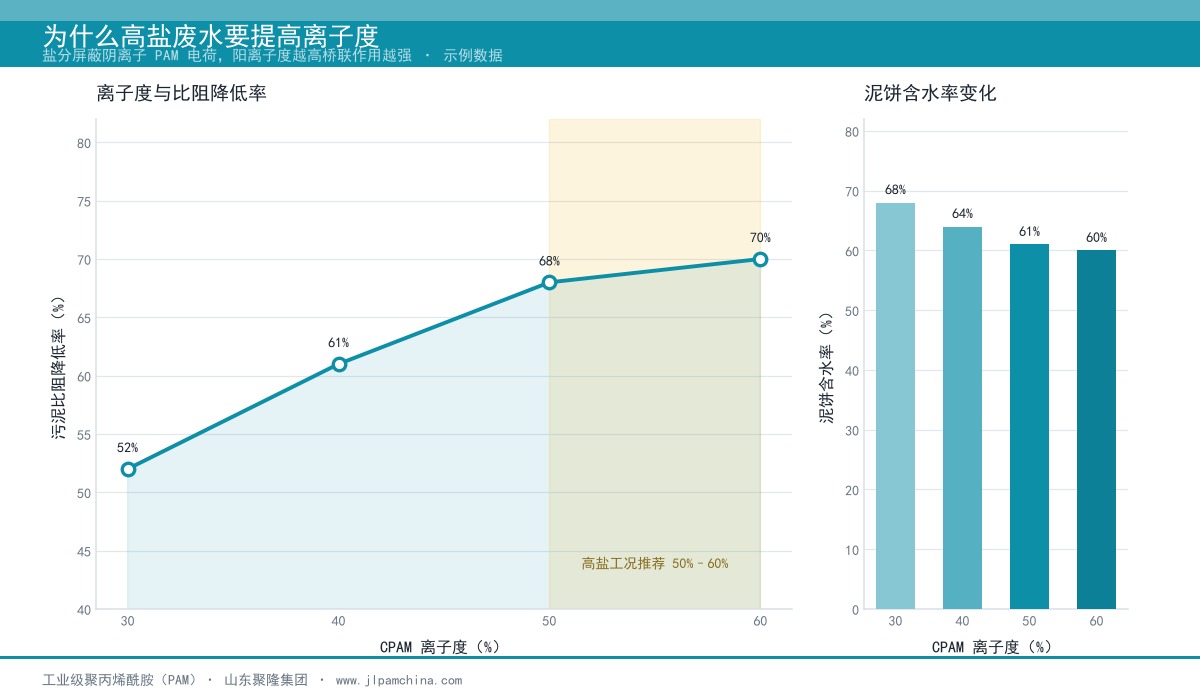The image size is (1200, 700).
Task: Click line chart y-axis tick 45
Action: [84, 551]
